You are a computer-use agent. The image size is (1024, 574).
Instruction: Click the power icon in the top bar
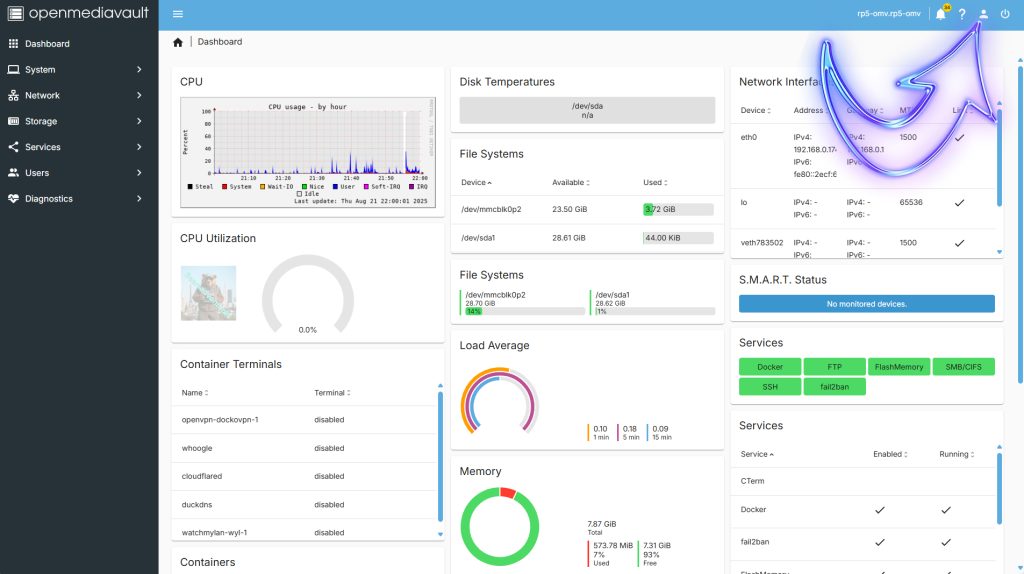(x=1005, y=14)
